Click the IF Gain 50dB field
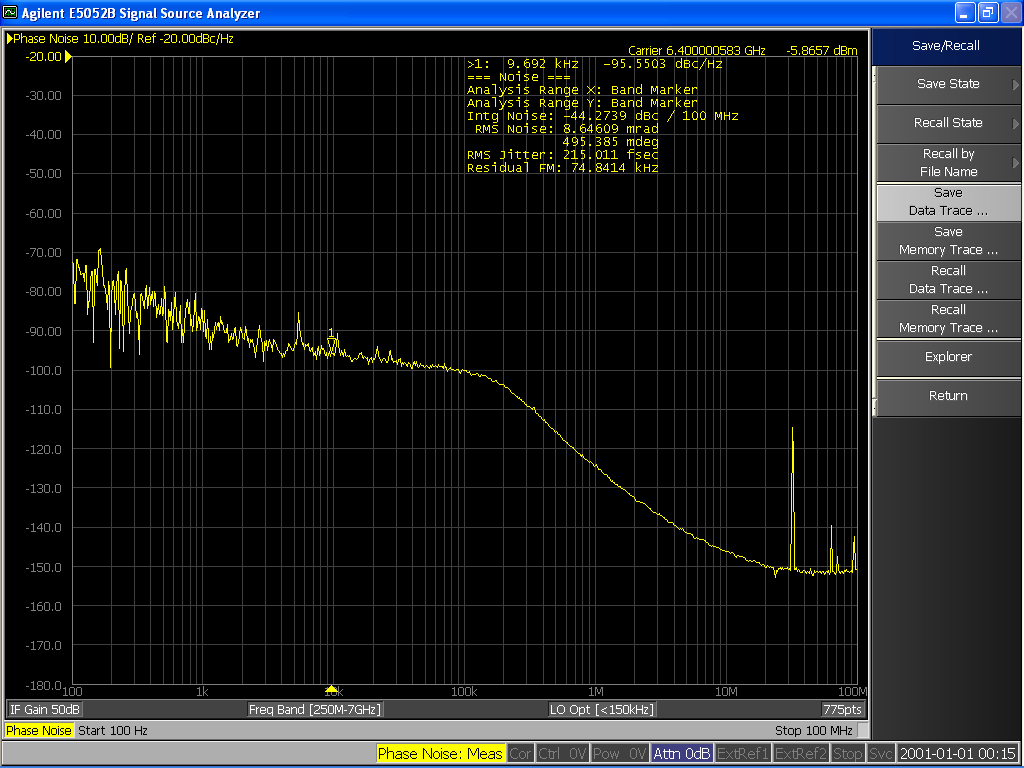The width and height of the screenshot is (1024, 768). (x=45, y=709)
